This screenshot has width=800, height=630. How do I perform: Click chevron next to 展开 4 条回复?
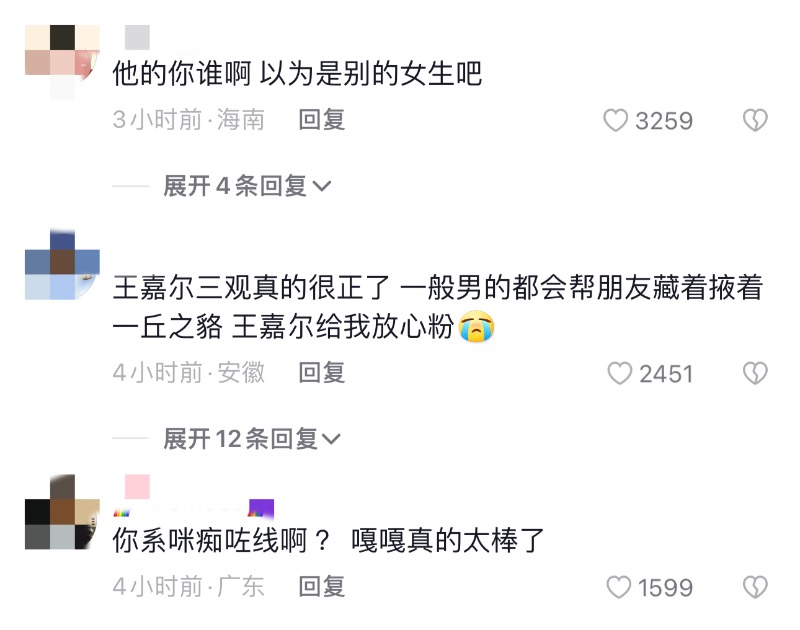pos(322,186)
